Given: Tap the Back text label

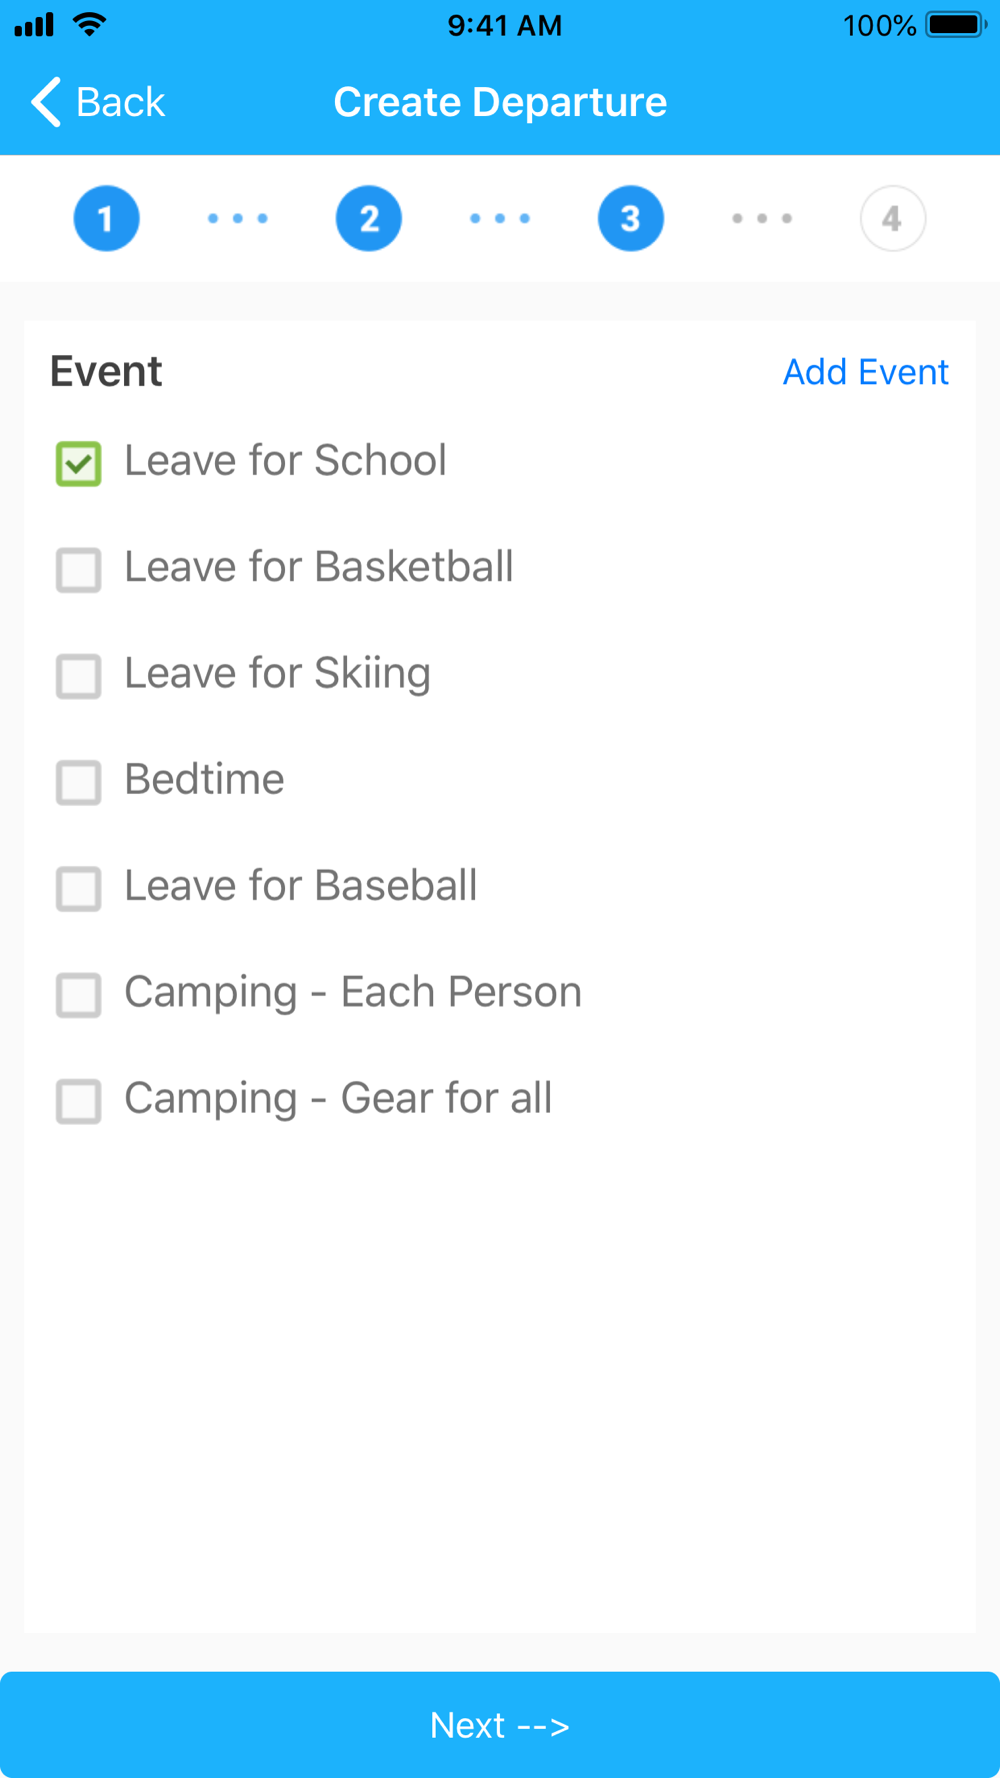Looking at the screenshot, I should coord(120,102).
